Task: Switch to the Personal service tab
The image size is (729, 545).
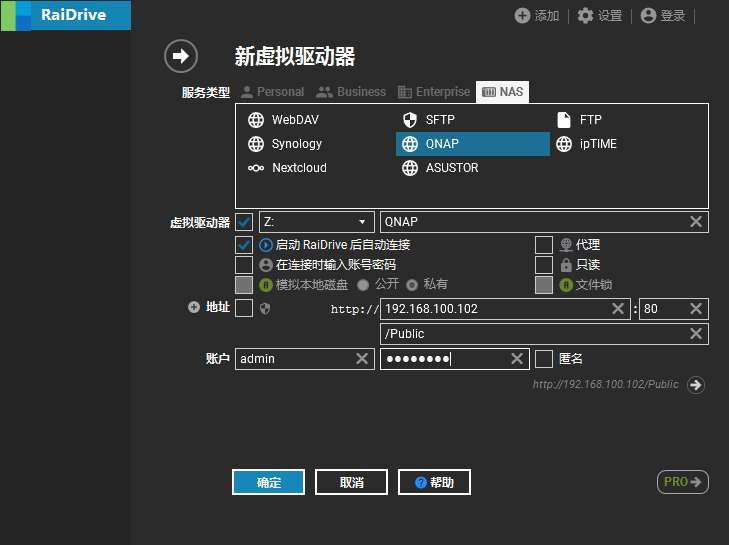Action: pyautogui.click(x=272, y=92)
